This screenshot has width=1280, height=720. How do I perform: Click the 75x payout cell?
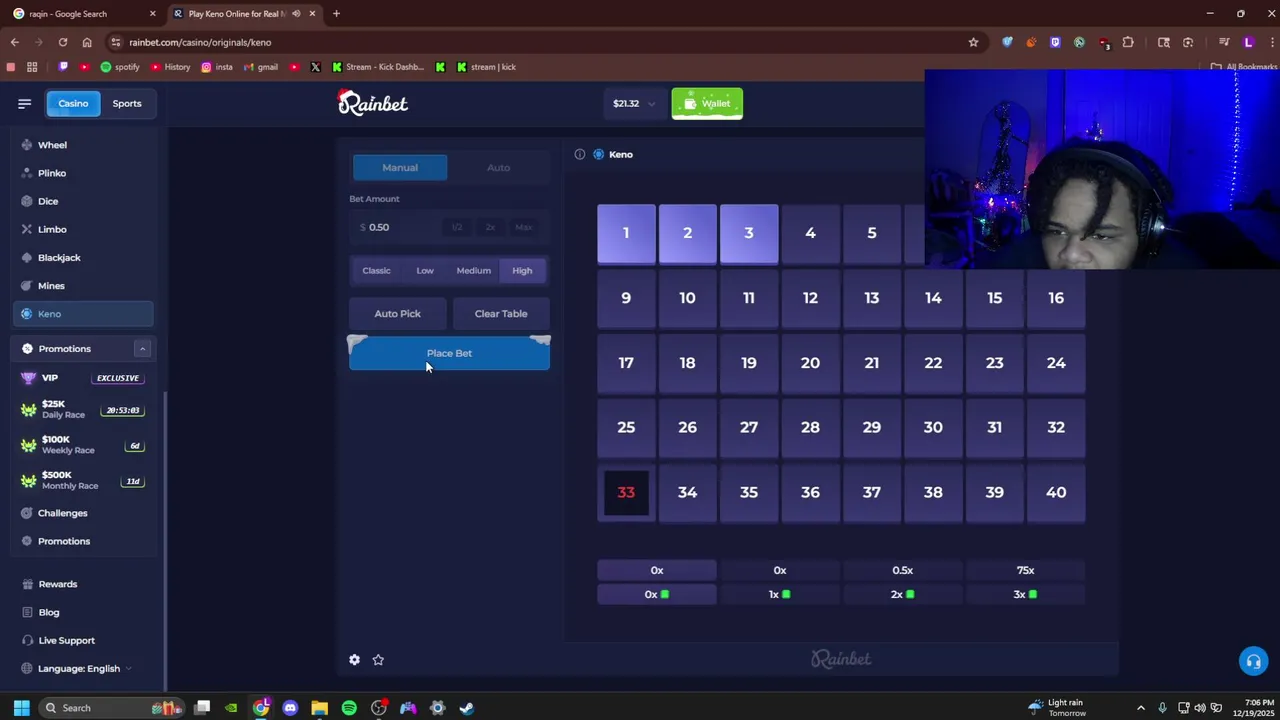click(1025, 570)
